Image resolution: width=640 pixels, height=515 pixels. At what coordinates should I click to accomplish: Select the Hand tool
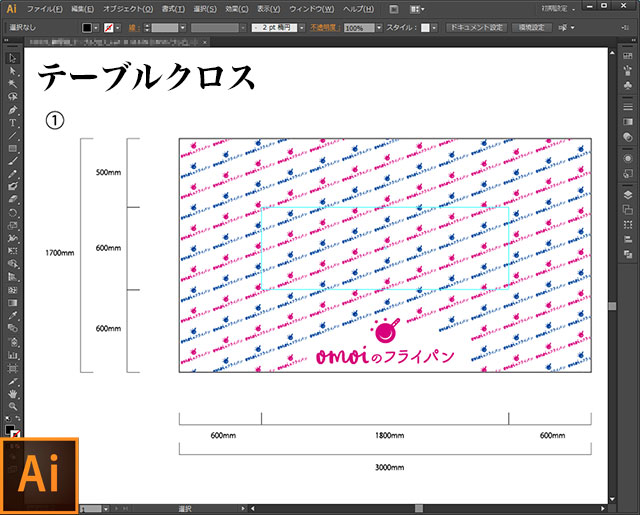tap(13, 394)
